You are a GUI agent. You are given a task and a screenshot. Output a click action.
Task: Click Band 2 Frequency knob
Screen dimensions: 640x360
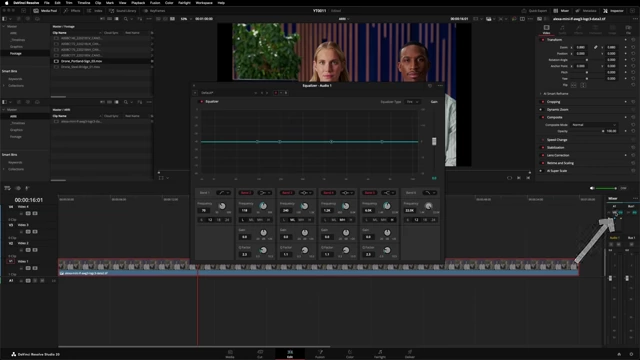coord(263,206)
